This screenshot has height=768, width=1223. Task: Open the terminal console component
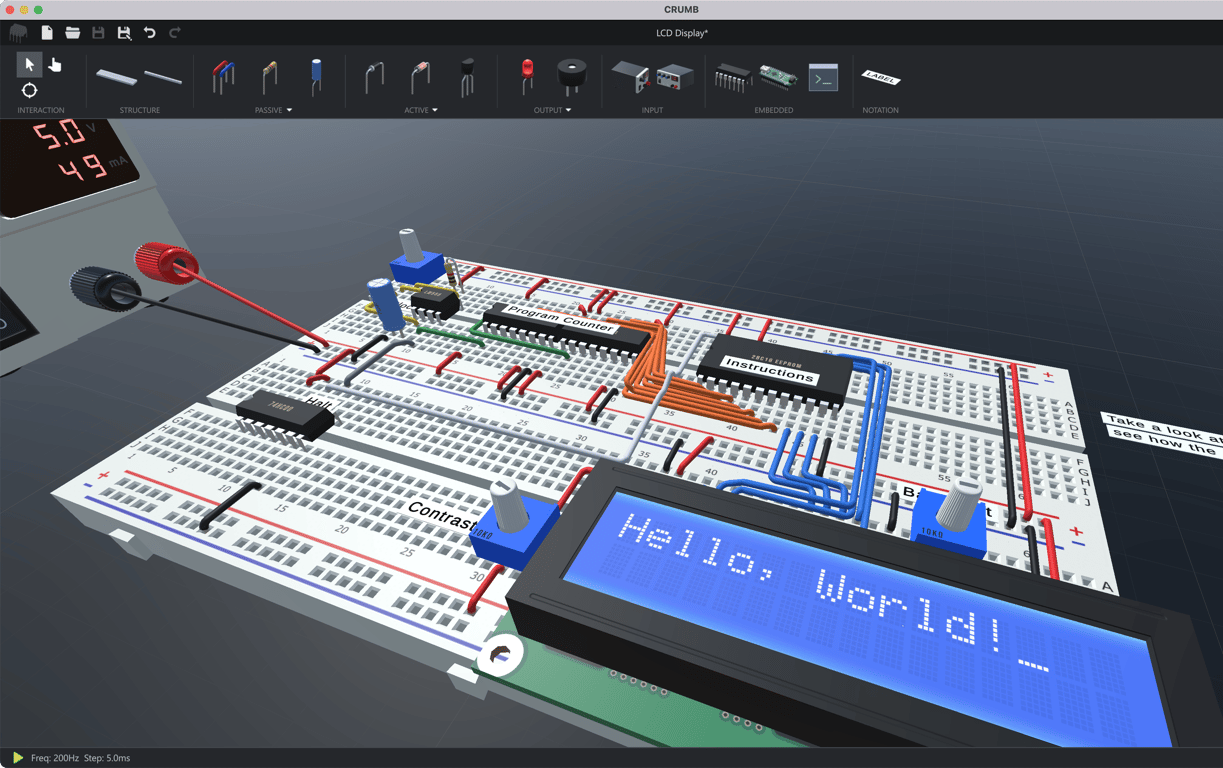[x=823, y=77]
